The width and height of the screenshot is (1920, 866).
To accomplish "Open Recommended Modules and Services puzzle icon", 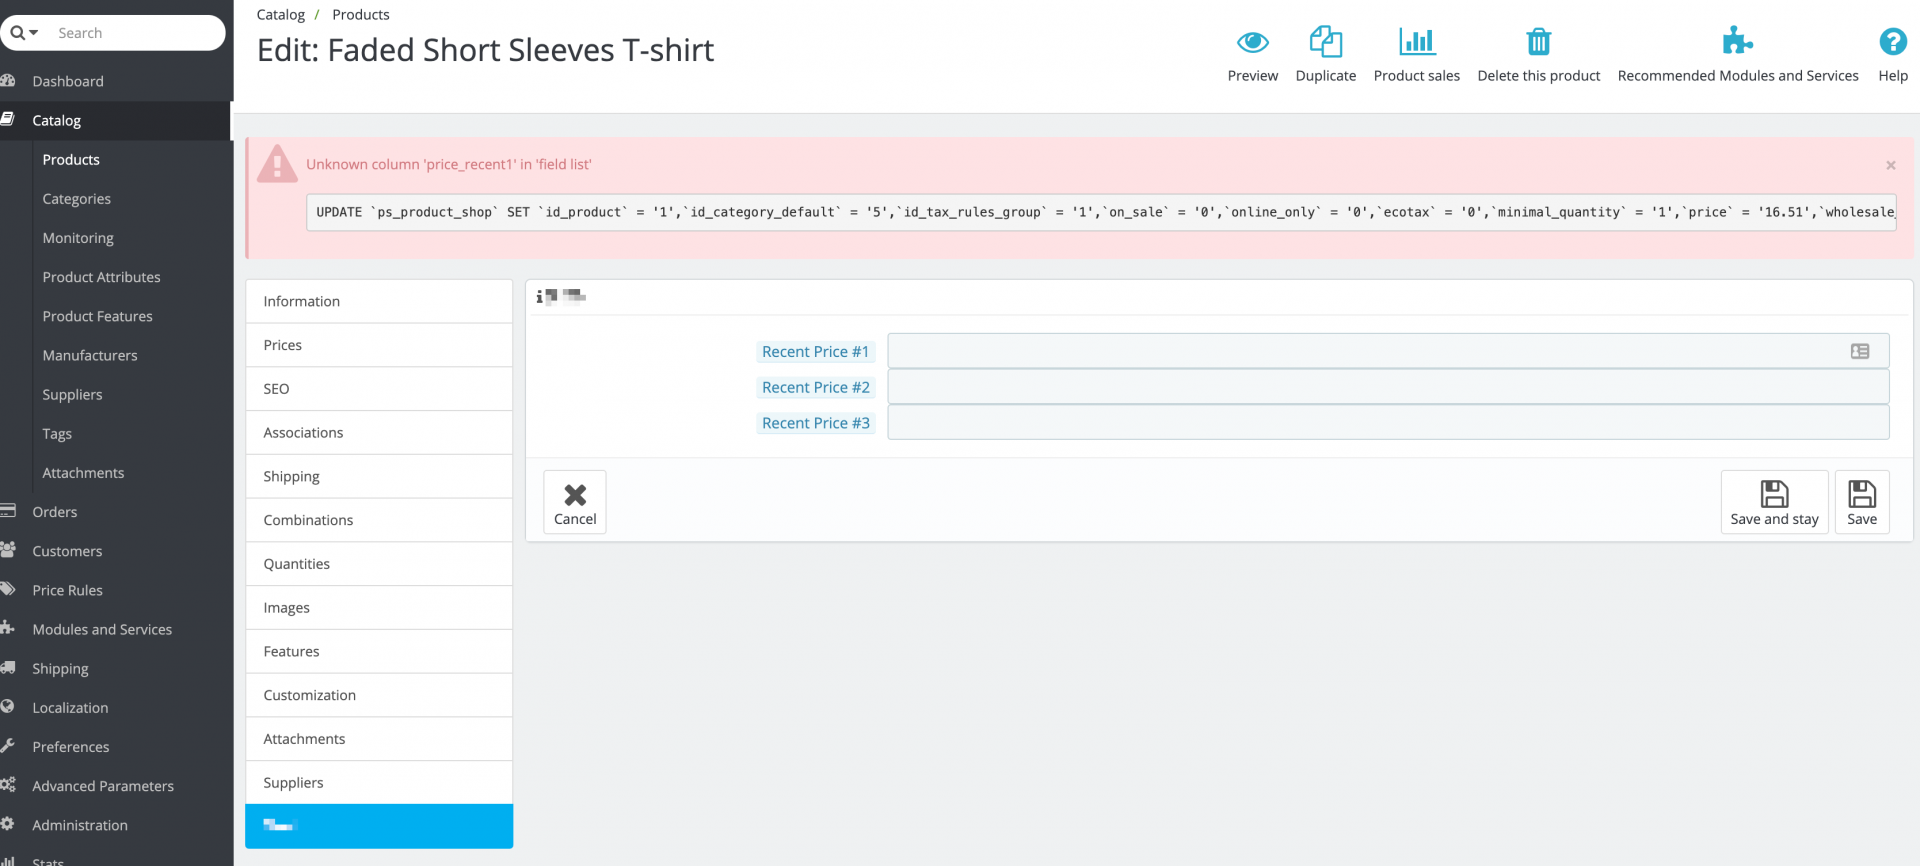I will tap(1737, 42).
